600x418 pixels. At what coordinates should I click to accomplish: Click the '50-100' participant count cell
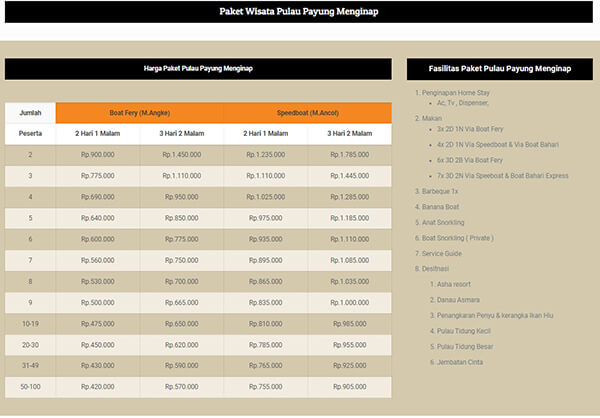[x=30, y=387]
